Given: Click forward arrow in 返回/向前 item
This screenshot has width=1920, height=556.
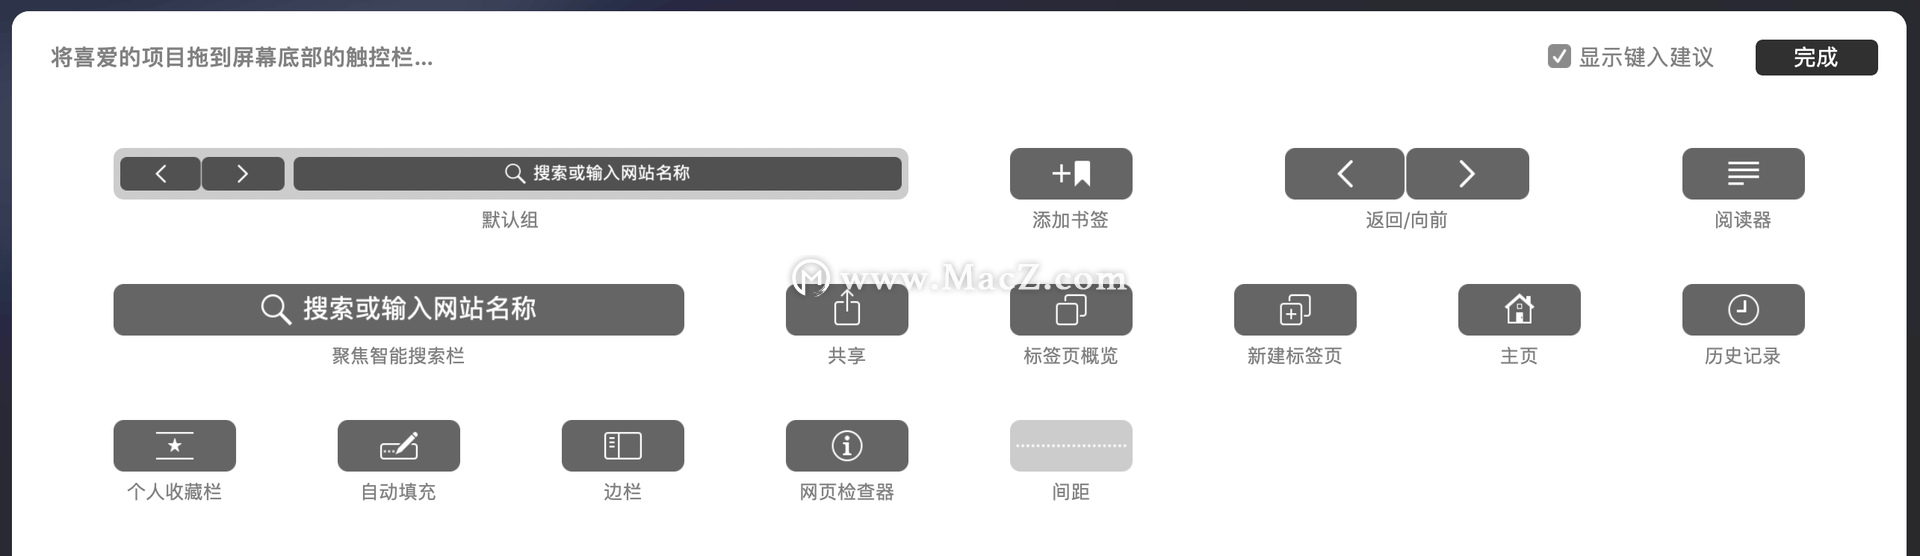Looking at the screenshot, I should click(1467, 174).
